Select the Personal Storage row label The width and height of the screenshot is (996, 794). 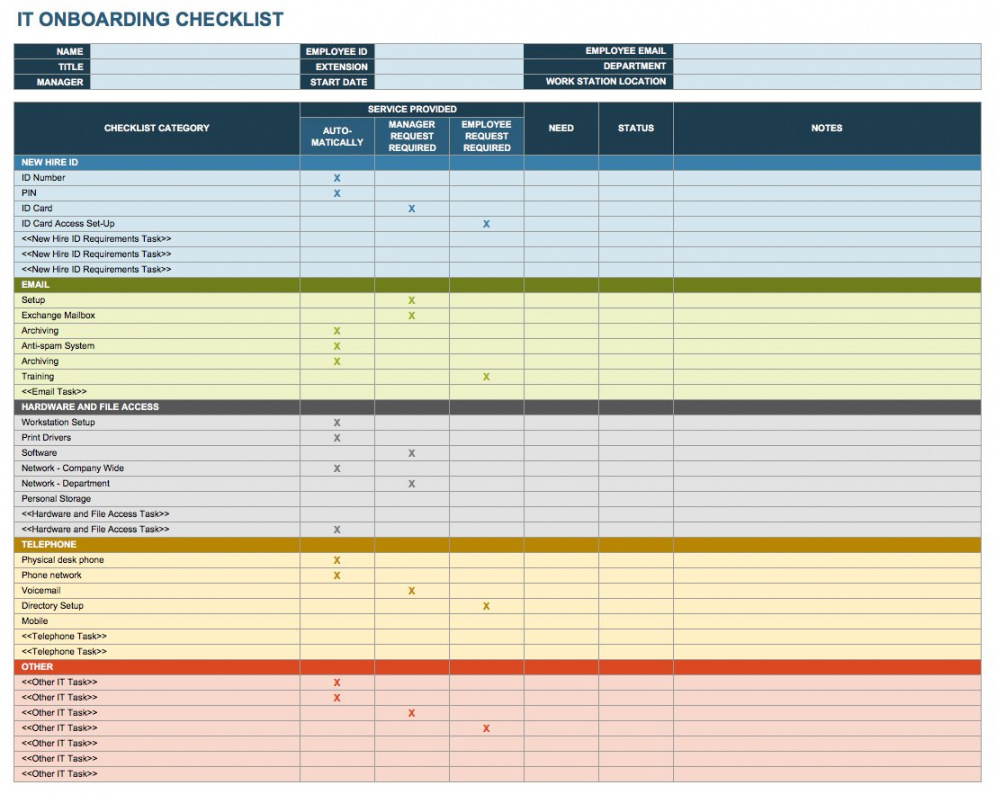coord(56,499)
